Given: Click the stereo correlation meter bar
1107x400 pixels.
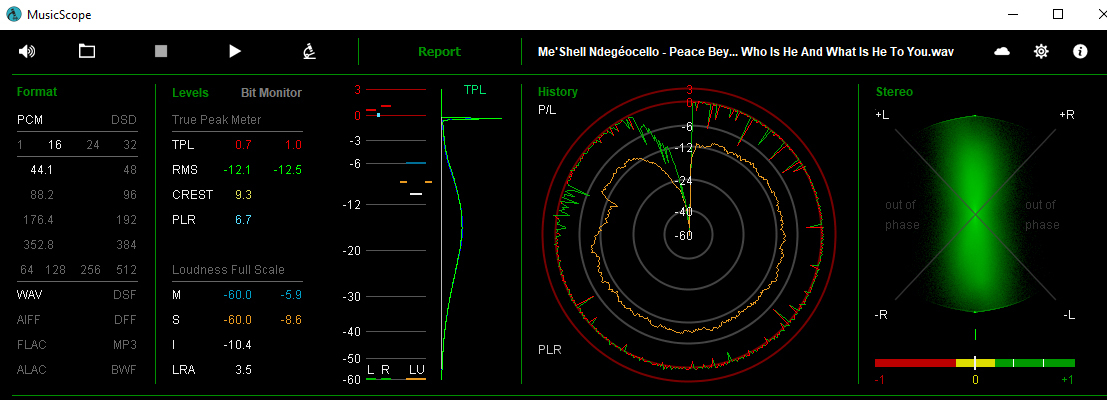Looking at the screenshot, I should [974, 363].
